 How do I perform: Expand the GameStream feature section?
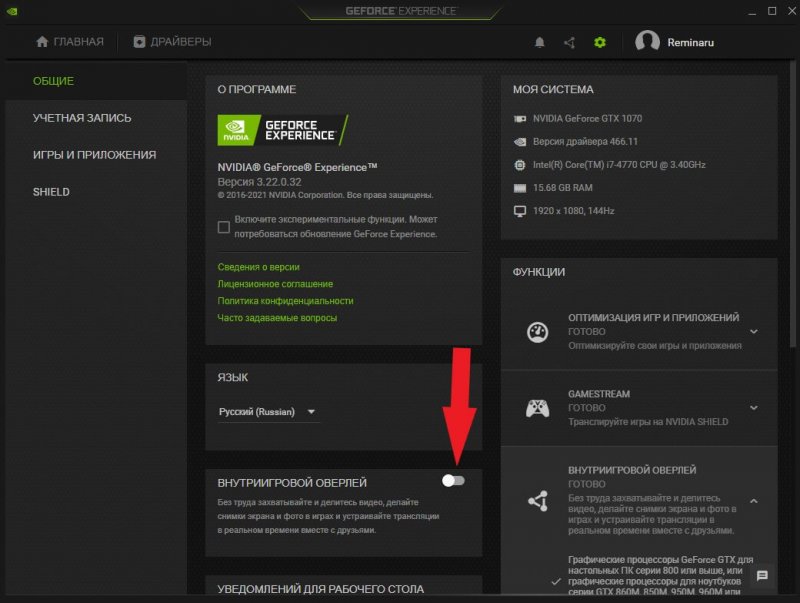[753, 408]
